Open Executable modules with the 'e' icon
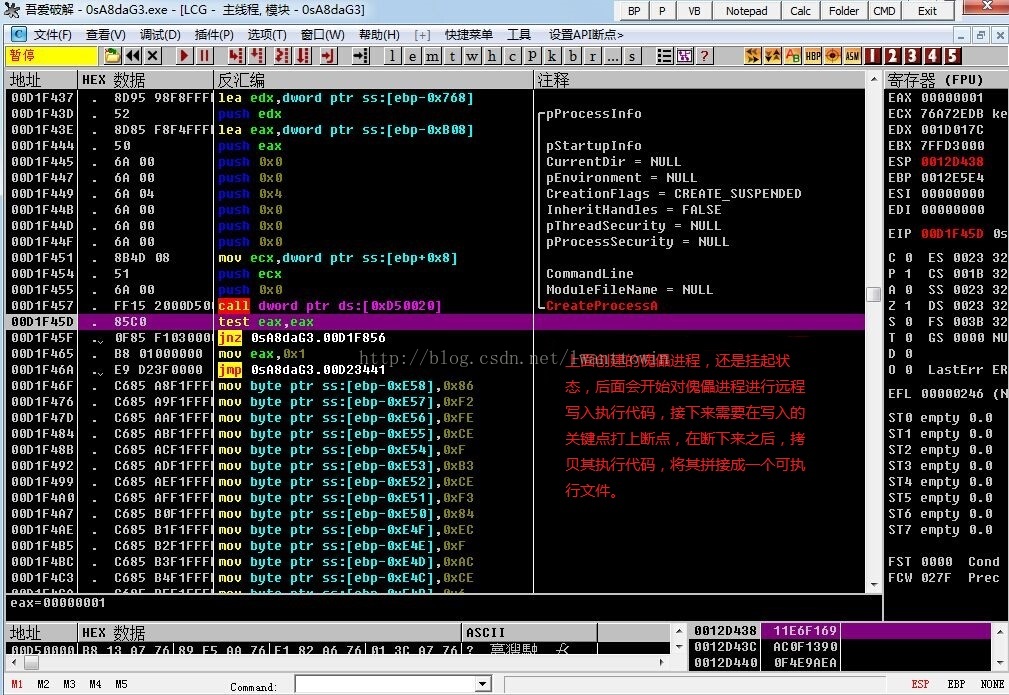The height and width of the screenshot is (695, 1009). point(412,56)
